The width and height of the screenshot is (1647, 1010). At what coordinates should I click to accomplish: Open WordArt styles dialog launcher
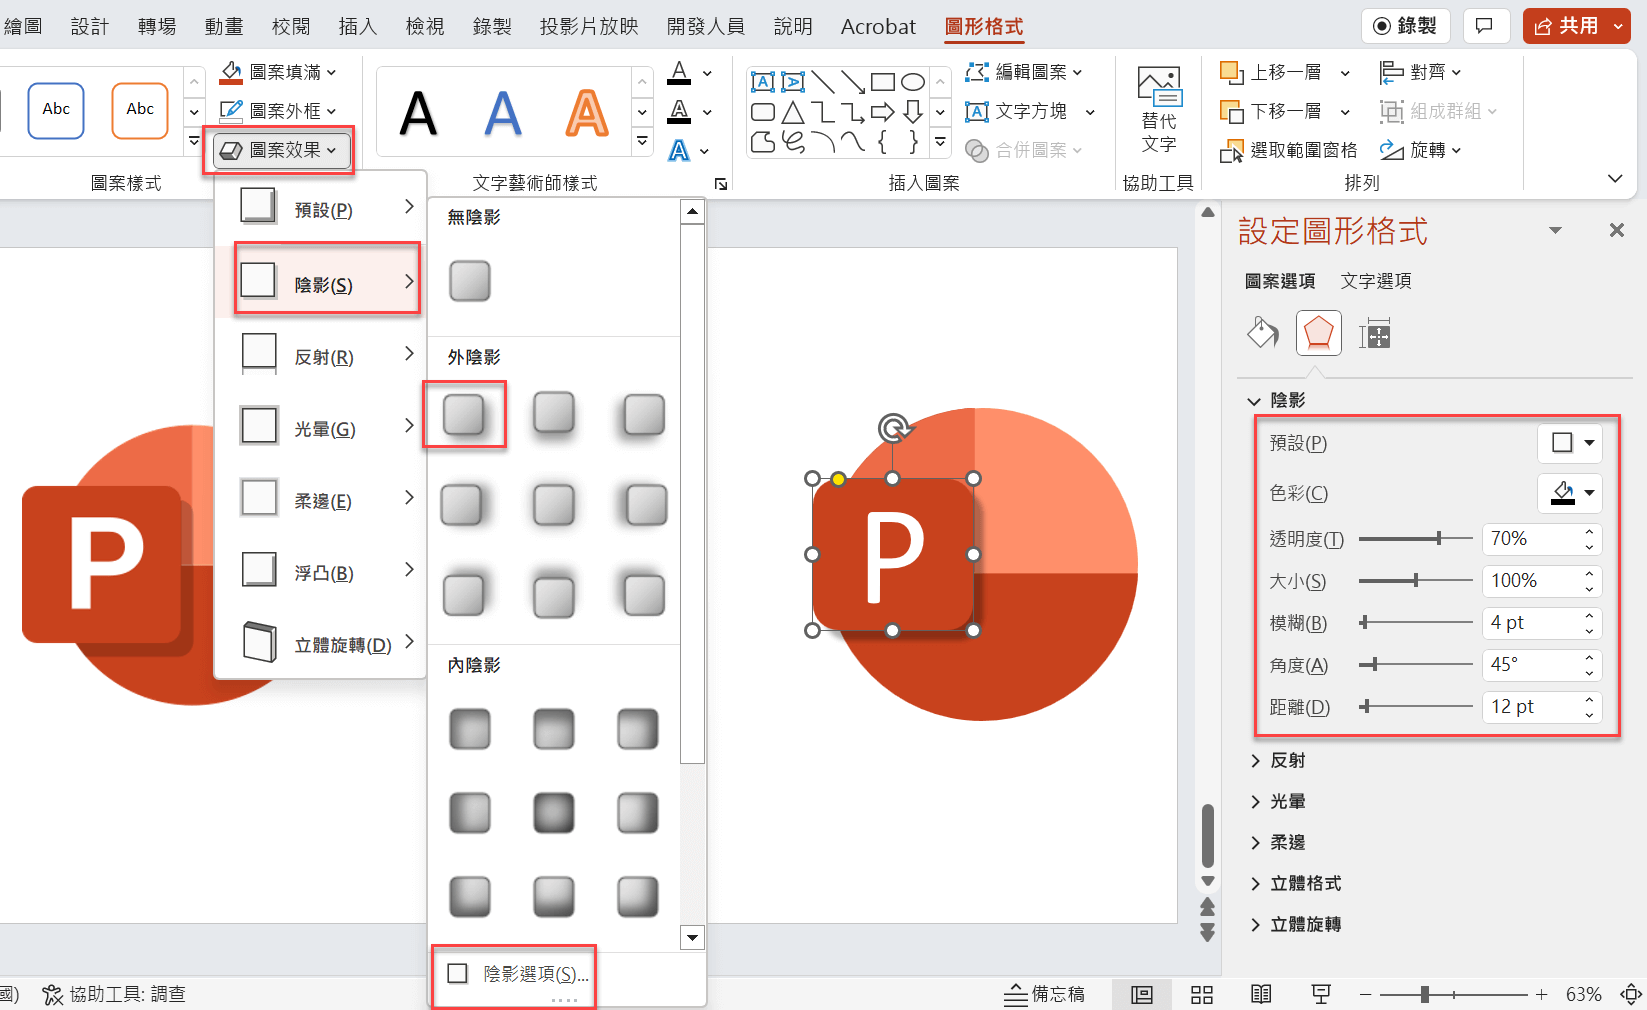(721, 184)
